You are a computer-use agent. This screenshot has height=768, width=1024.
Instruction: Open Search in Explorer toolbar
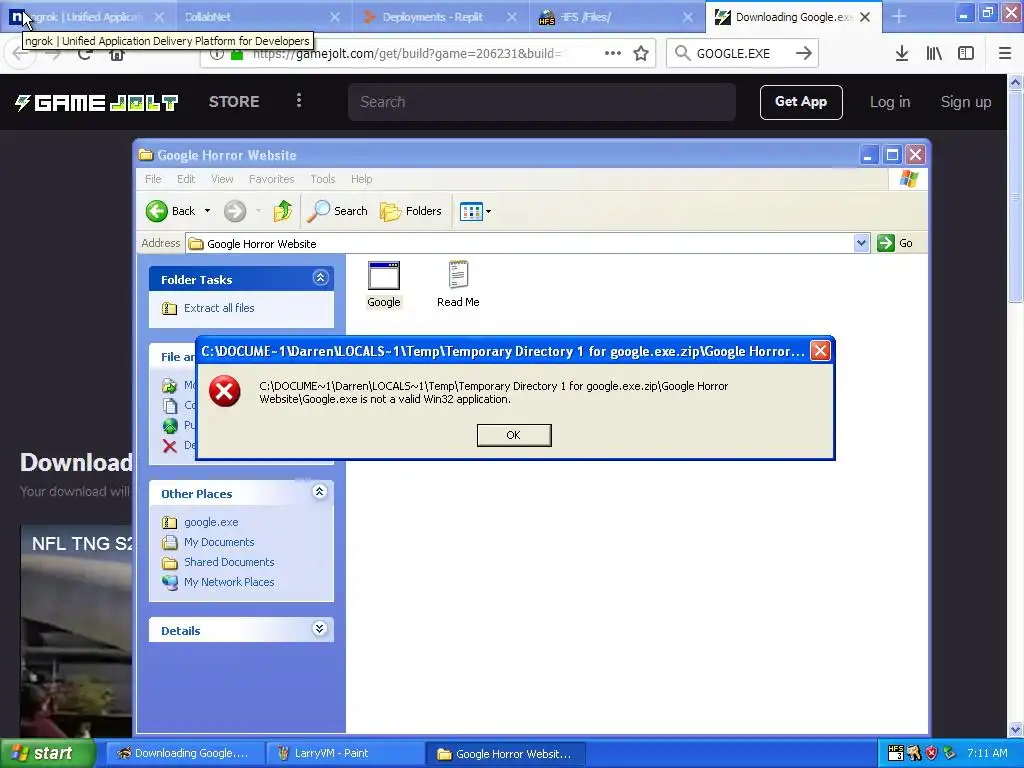click(x=338, y=211)
